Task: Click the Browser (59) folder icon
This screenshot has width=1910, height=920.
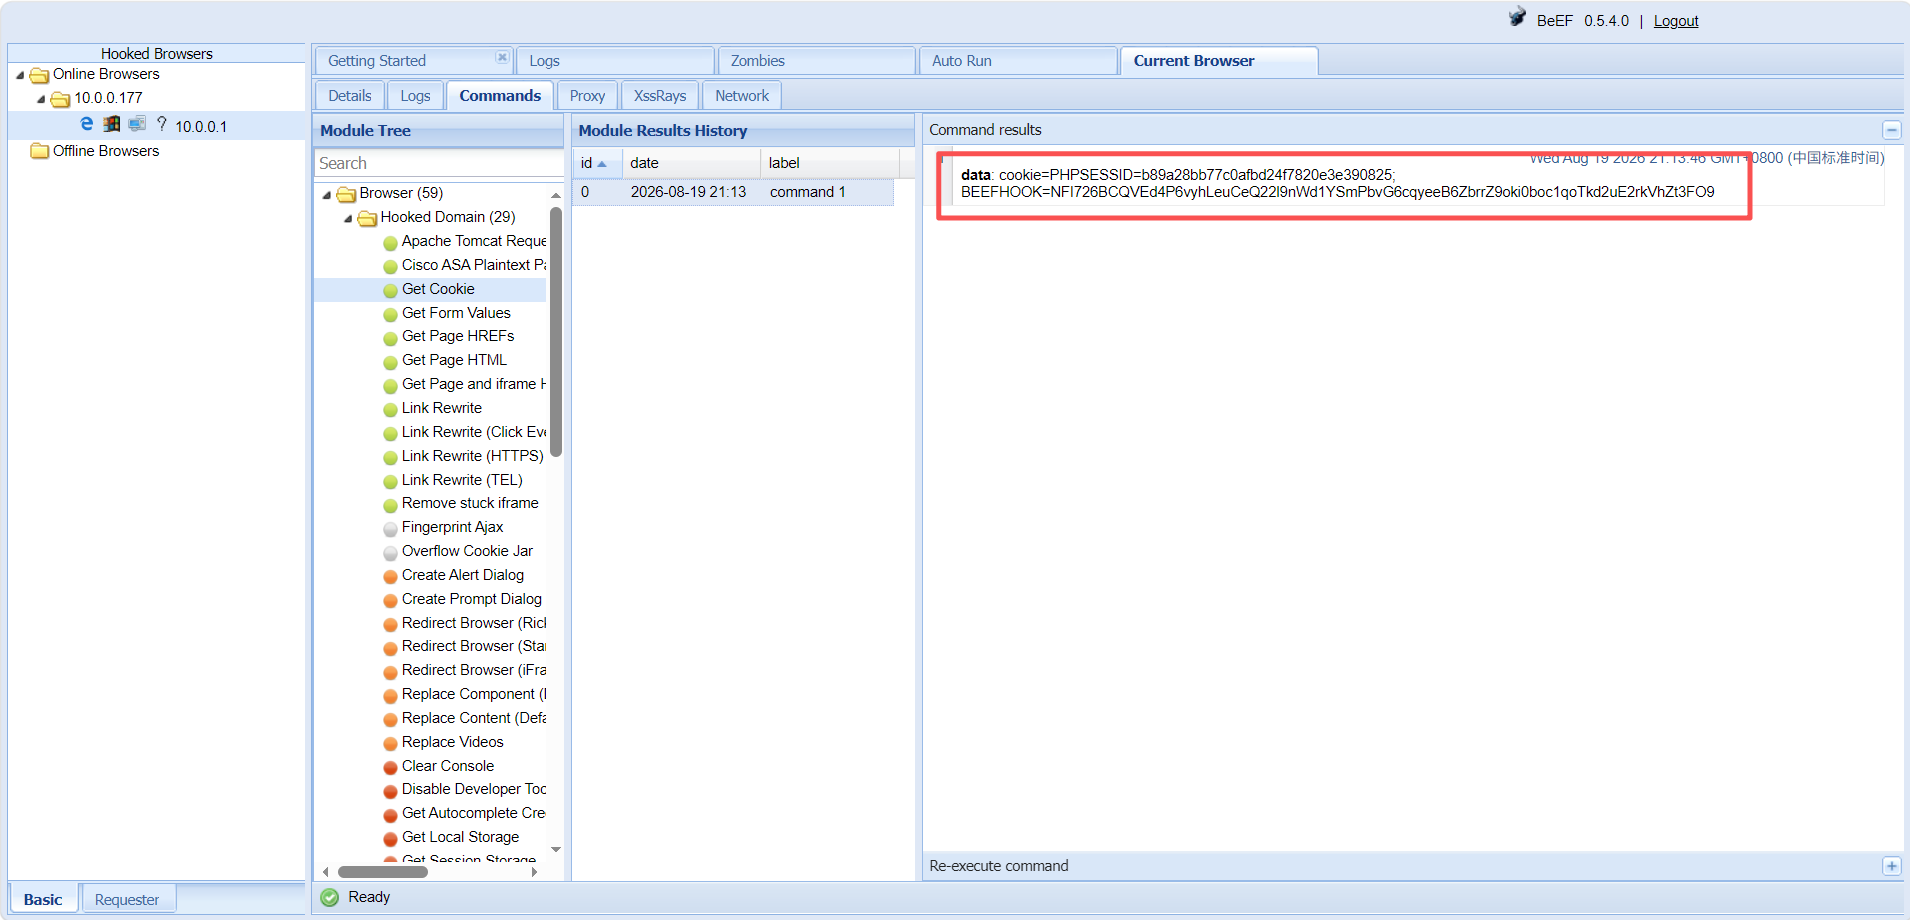Action: 346,194
